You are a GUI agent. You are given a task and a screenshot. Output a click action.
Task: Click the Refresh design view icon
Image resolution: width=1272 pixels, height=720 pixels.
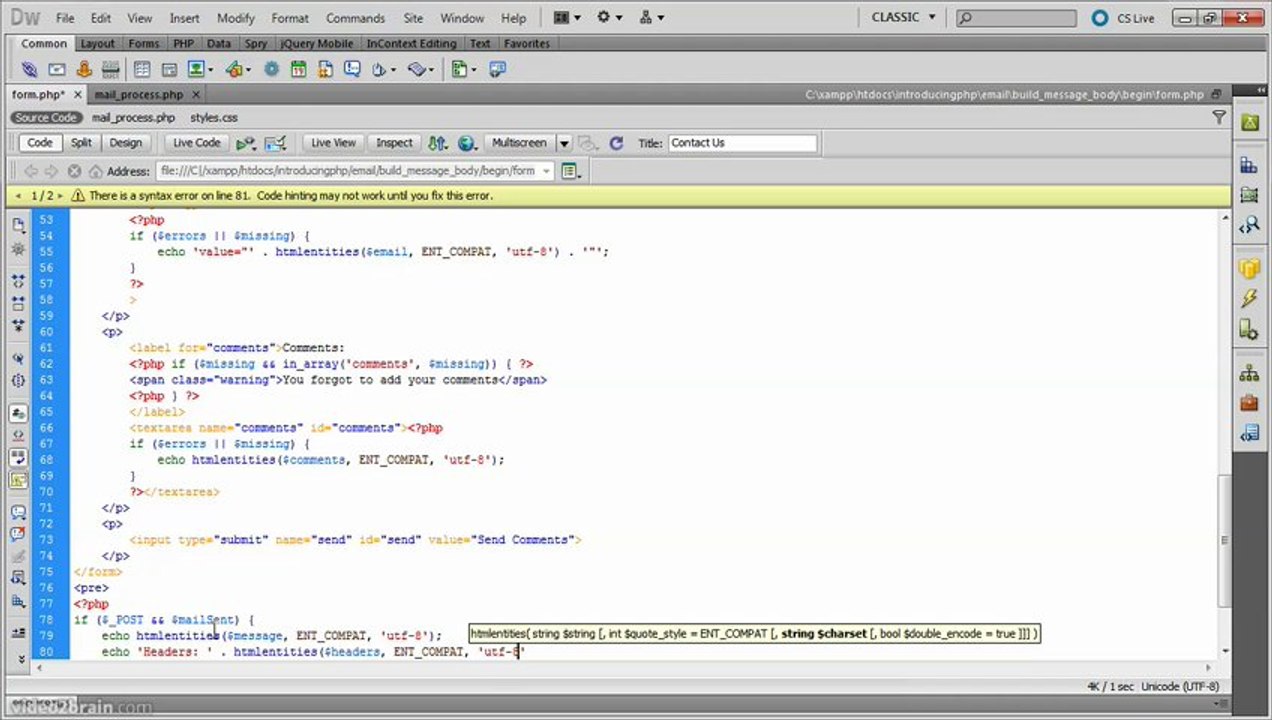(616, 143)
